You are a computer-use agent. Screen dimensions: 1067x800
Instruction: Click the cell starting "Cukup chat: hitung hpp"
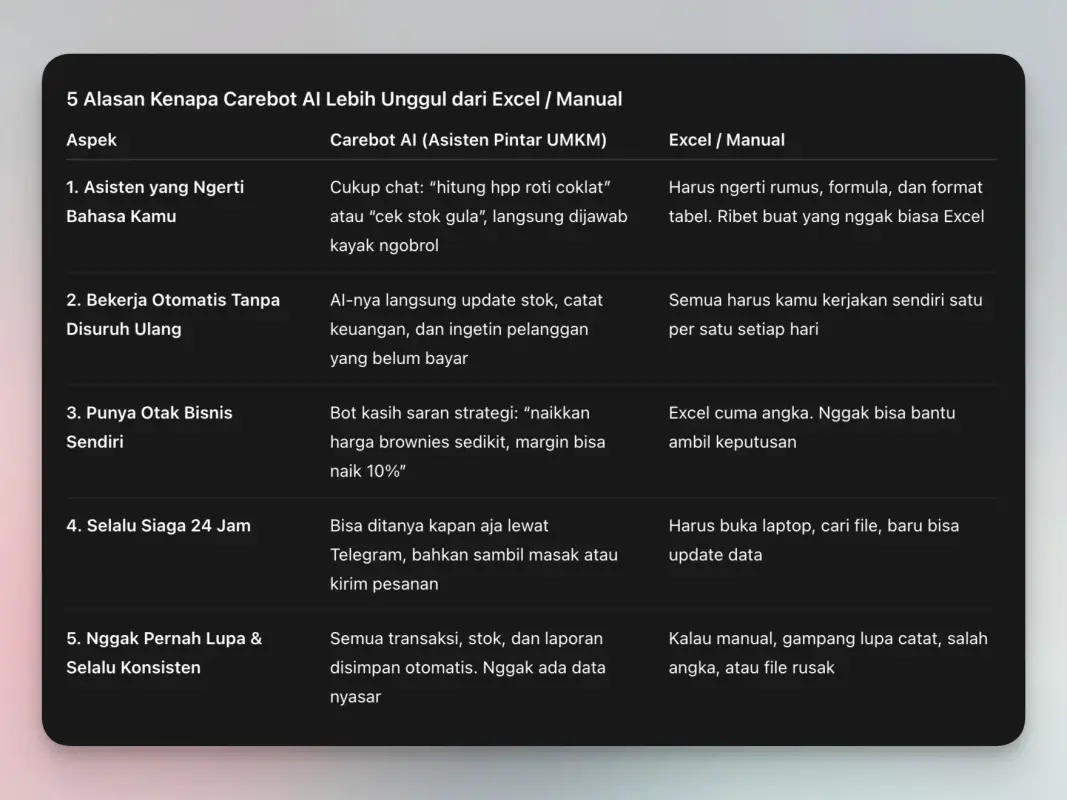point(478,216)
